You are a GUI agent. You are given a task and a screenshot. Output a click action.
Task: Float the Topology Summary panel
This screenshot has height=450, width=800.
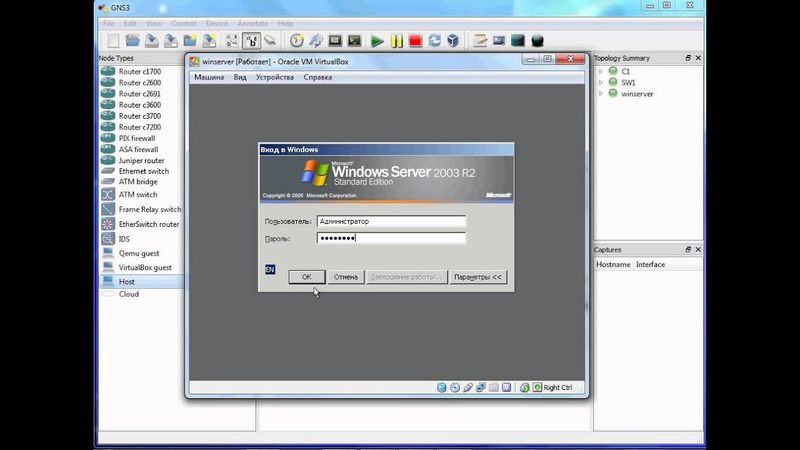688,58
